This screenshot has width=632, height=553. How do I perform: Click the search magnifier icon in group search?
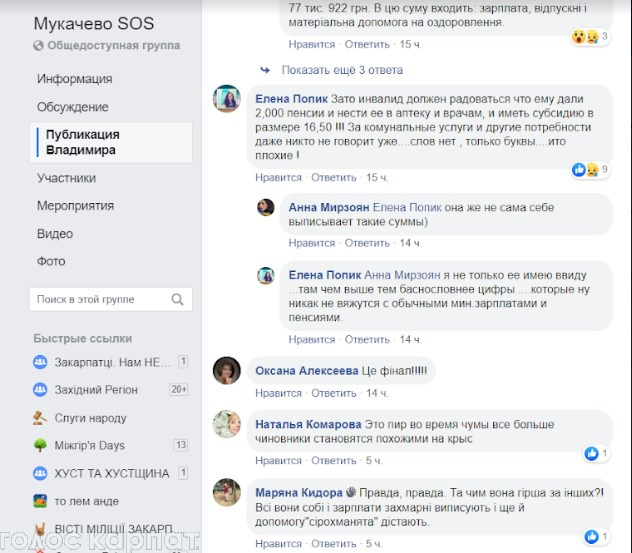177,299
